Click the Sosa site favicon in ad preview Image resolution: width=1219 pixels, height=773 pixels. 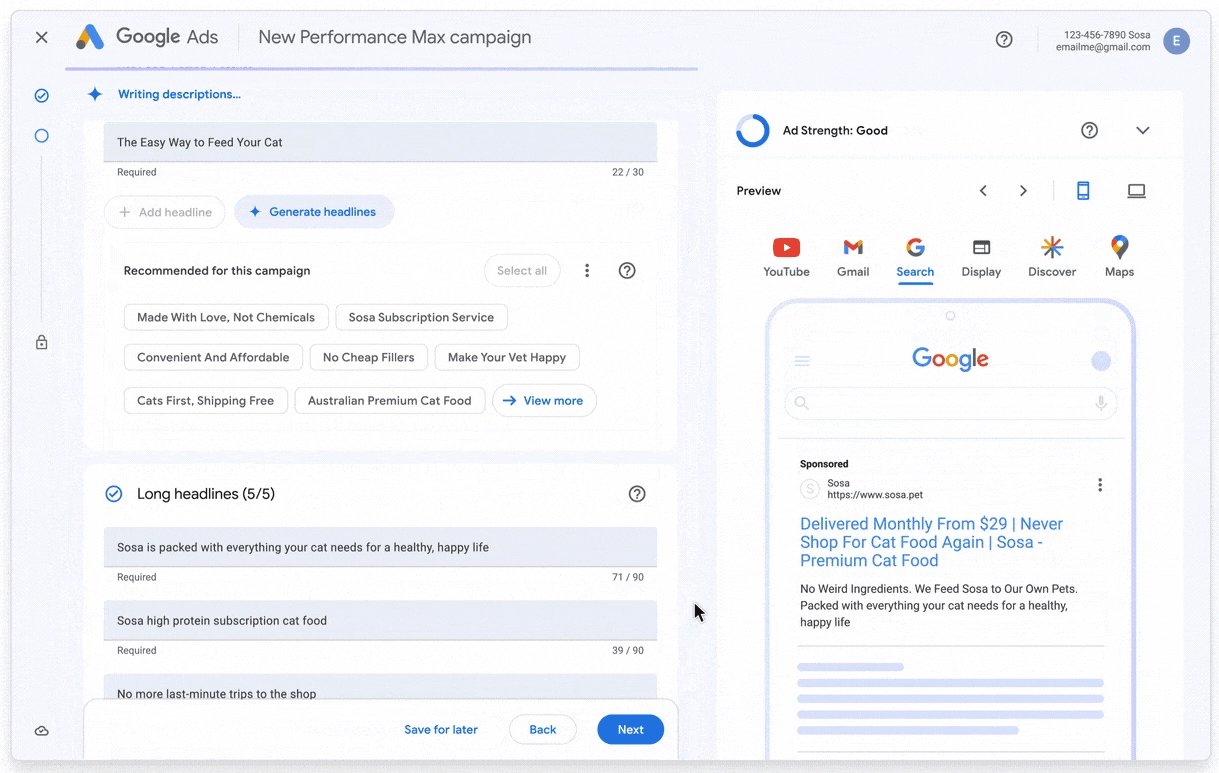tap(810, 489)
